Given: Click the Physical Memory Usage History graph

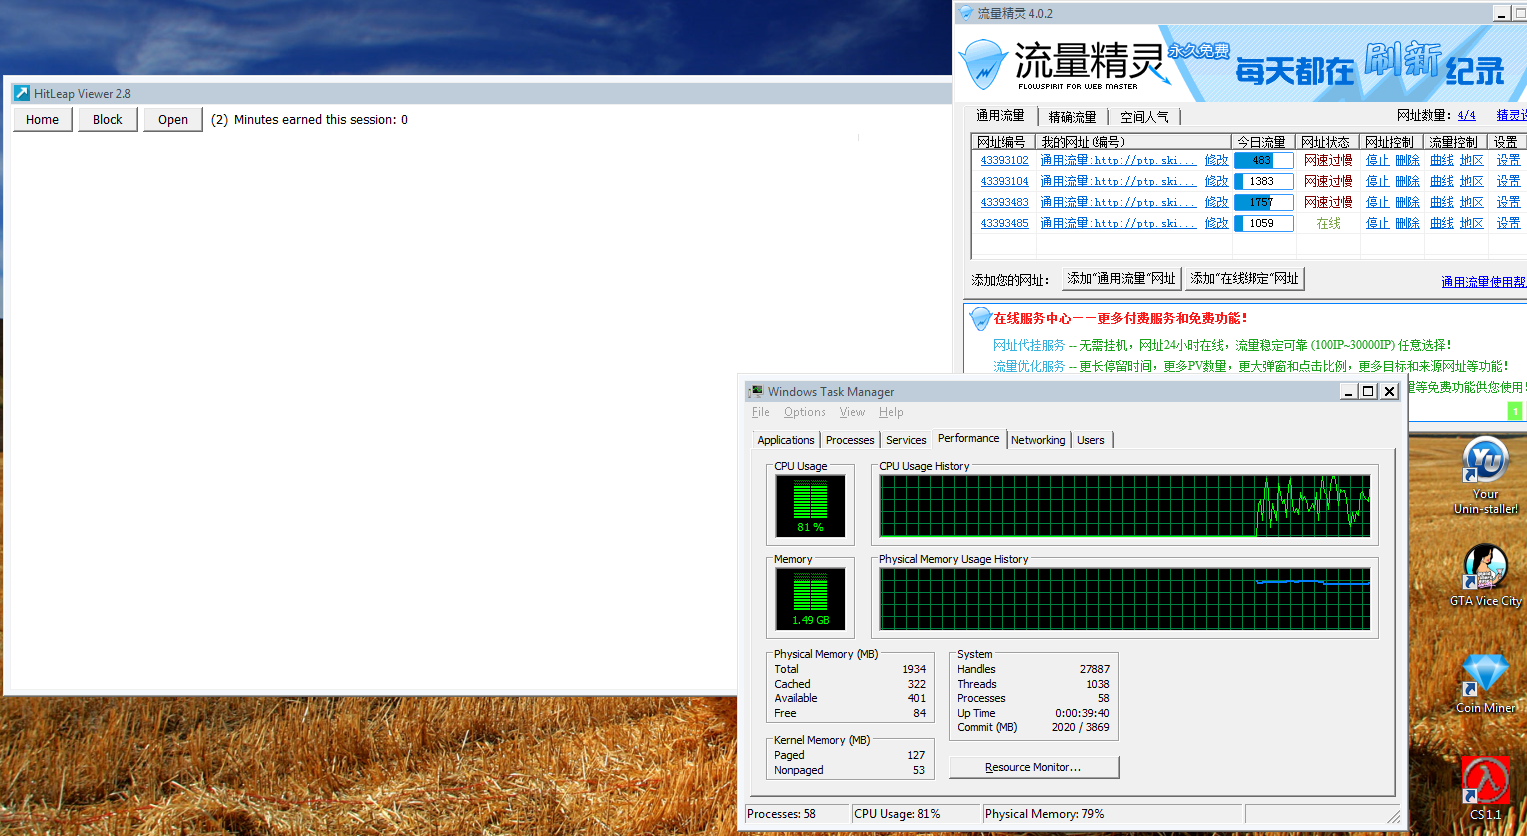Looking at the screenshot, I should [1125, 599].
